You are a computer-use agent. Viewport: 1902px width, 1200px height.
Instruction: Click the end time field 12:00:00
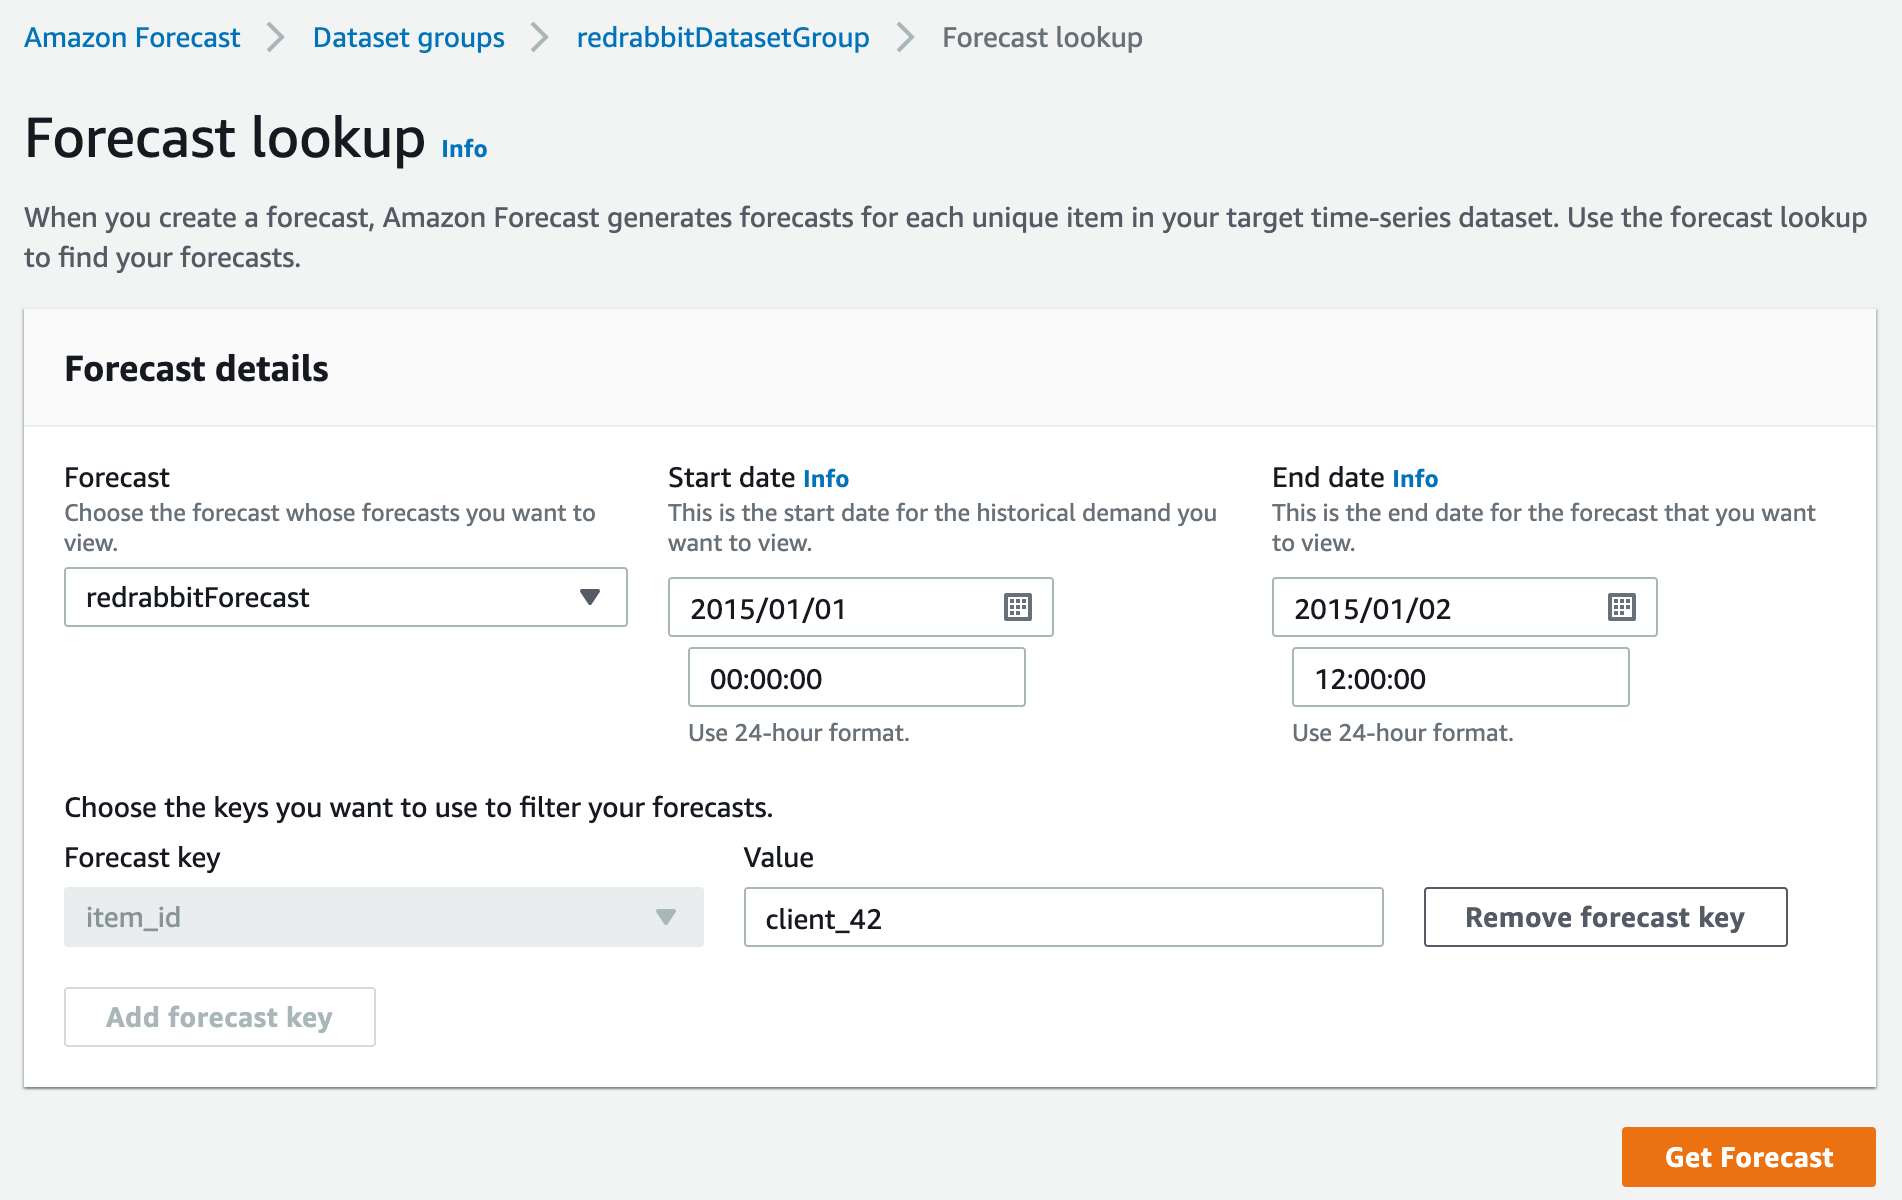[1461, 677]
